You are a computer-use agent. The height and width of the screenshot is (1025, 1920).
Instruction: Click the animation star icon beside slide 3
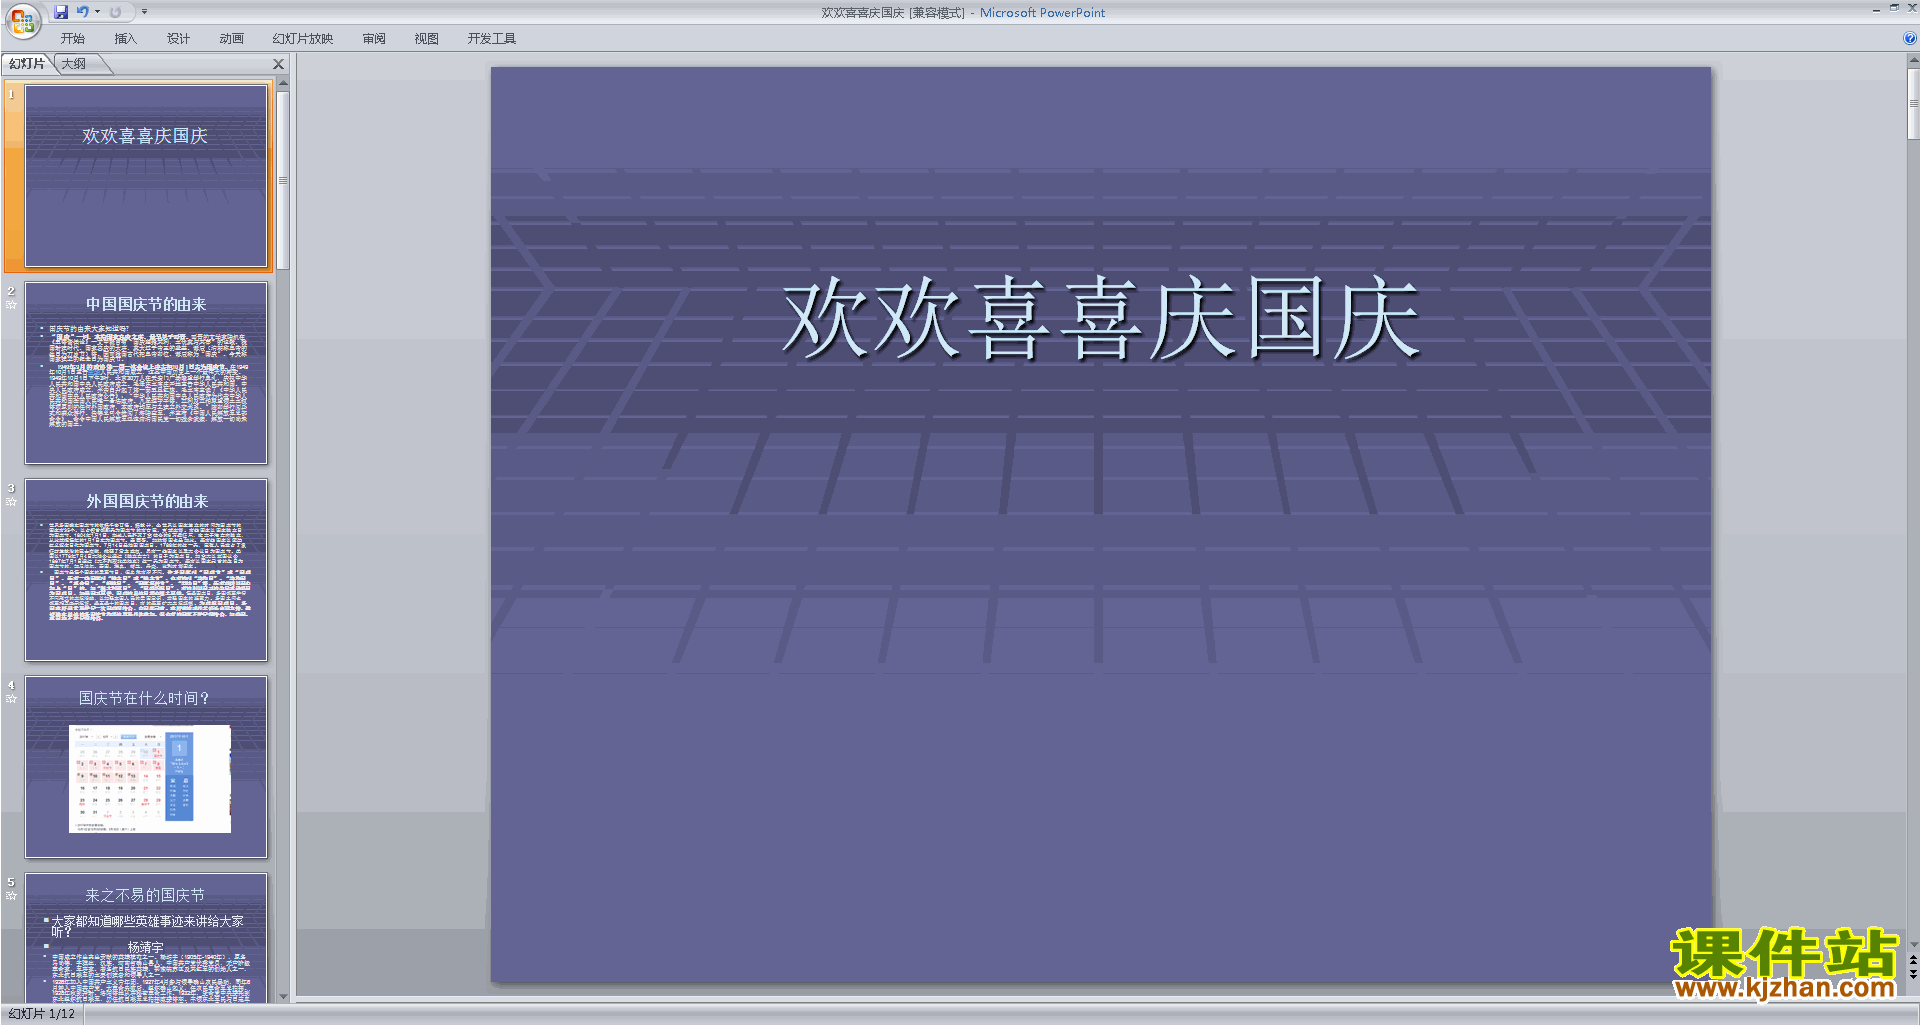11,501
